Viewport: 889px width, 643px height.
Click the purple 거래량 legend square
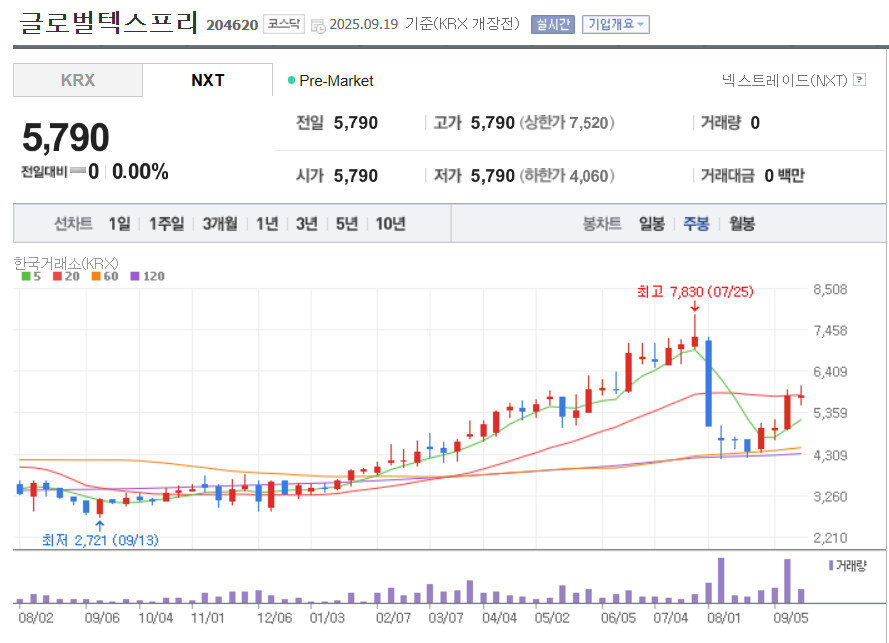click(x=830, y=565)
